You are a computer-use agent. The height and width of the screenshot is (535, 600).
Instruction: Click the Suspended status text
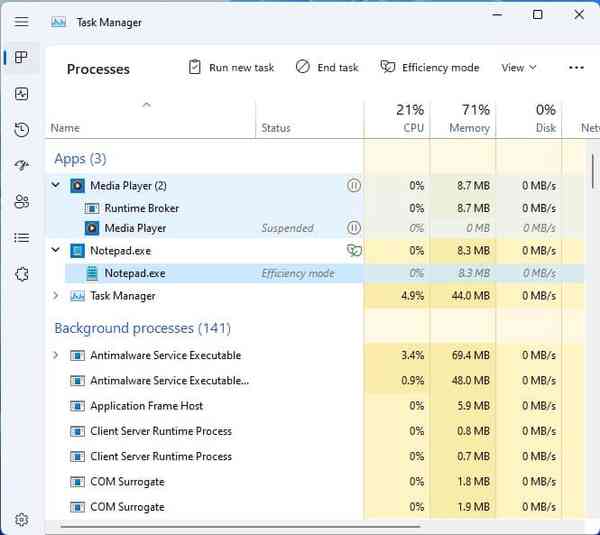click(x=287, y=228)
